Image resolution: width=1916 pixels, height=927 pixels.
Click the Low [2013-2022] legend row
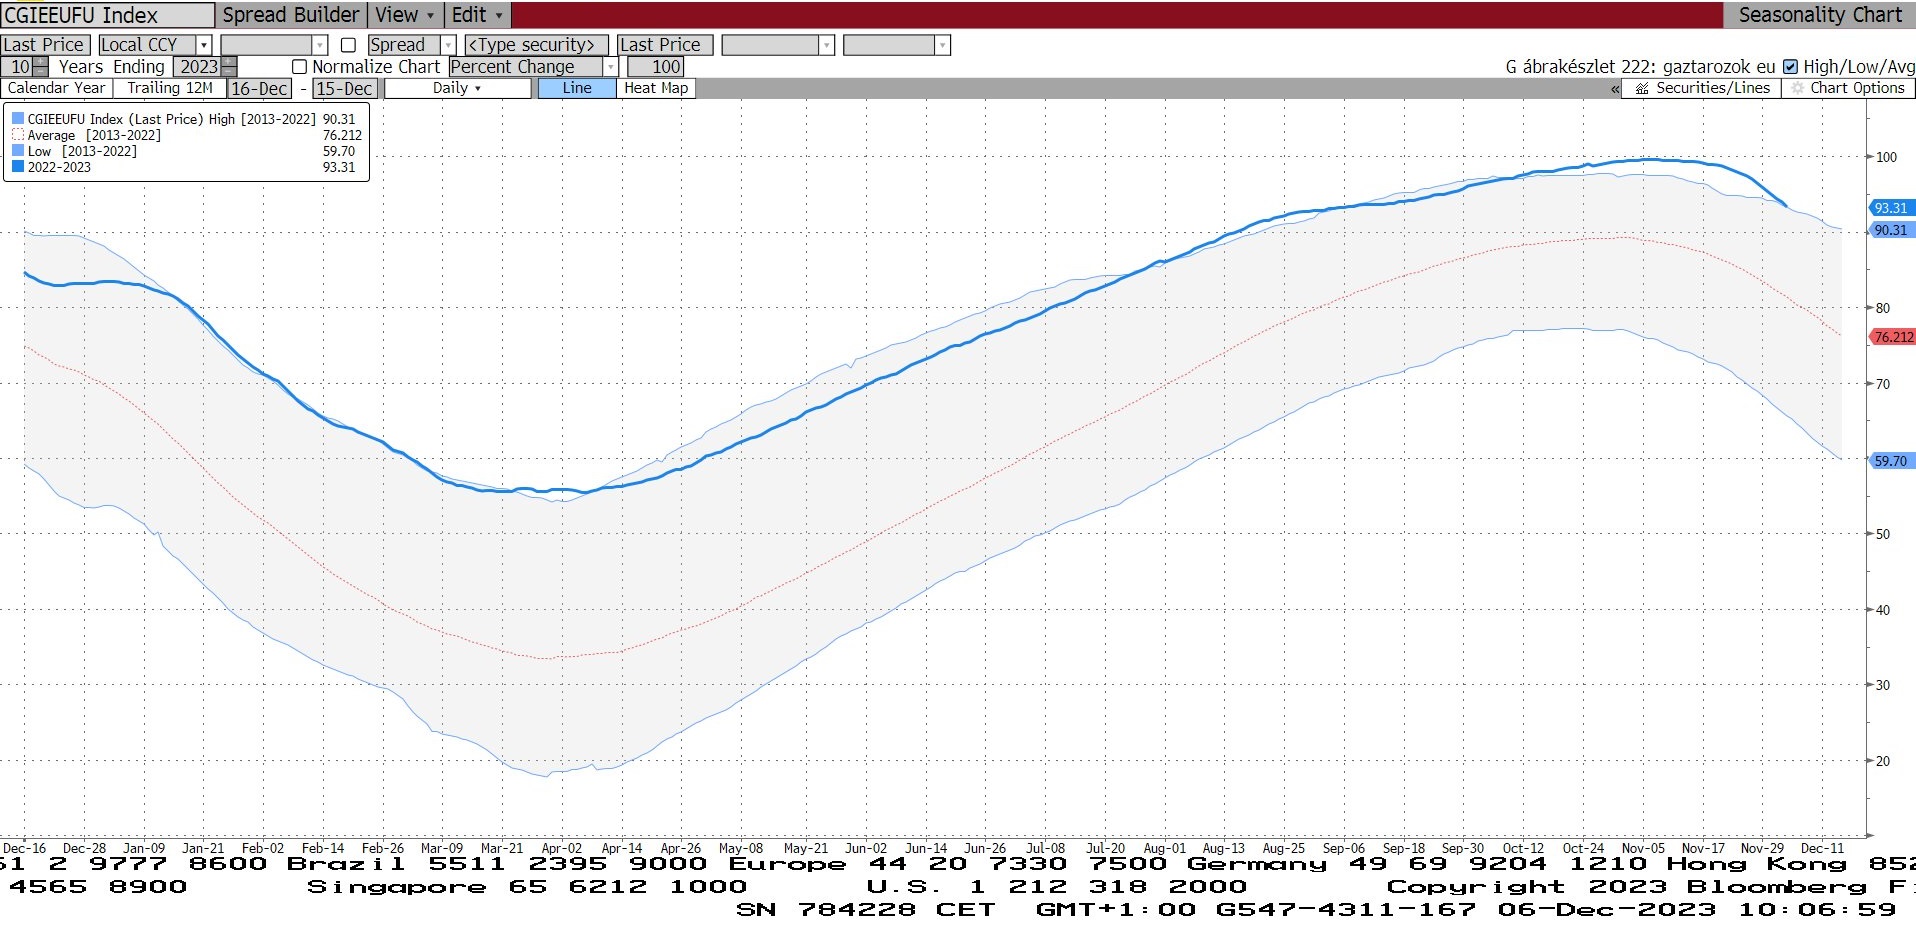tap(183, 151)
